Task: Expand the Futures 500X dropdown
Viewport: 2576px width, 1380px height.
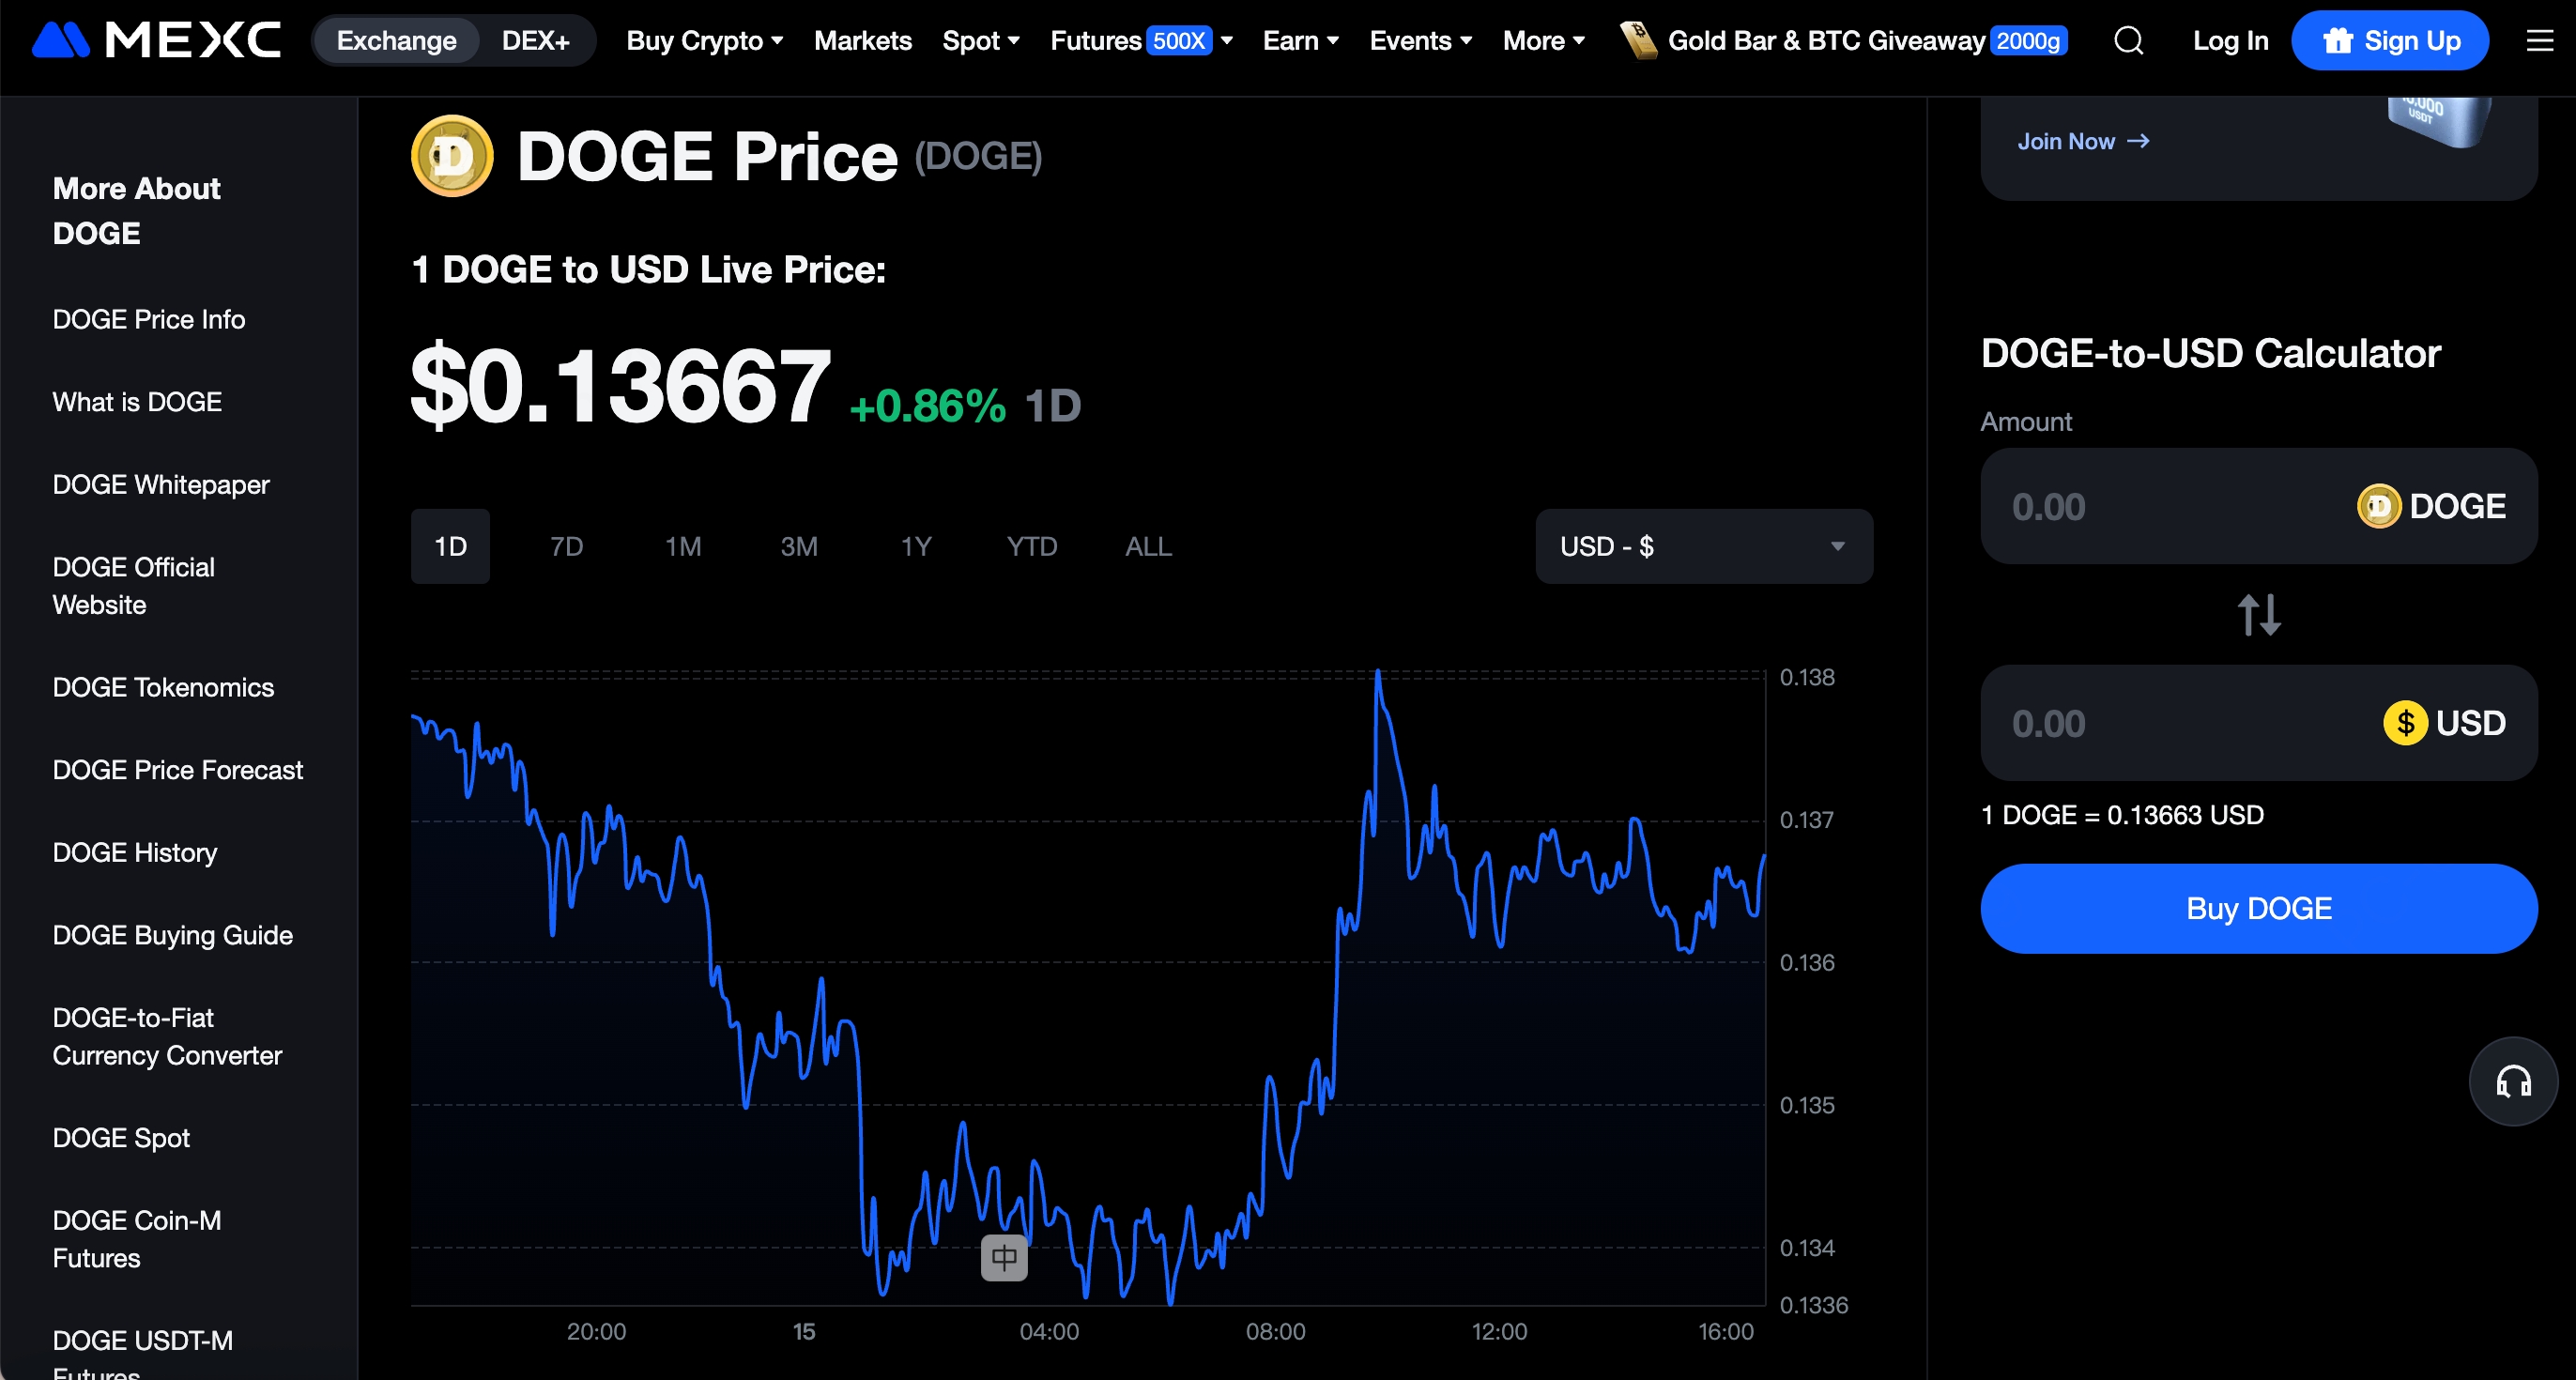Action: tap(1141, 41)
